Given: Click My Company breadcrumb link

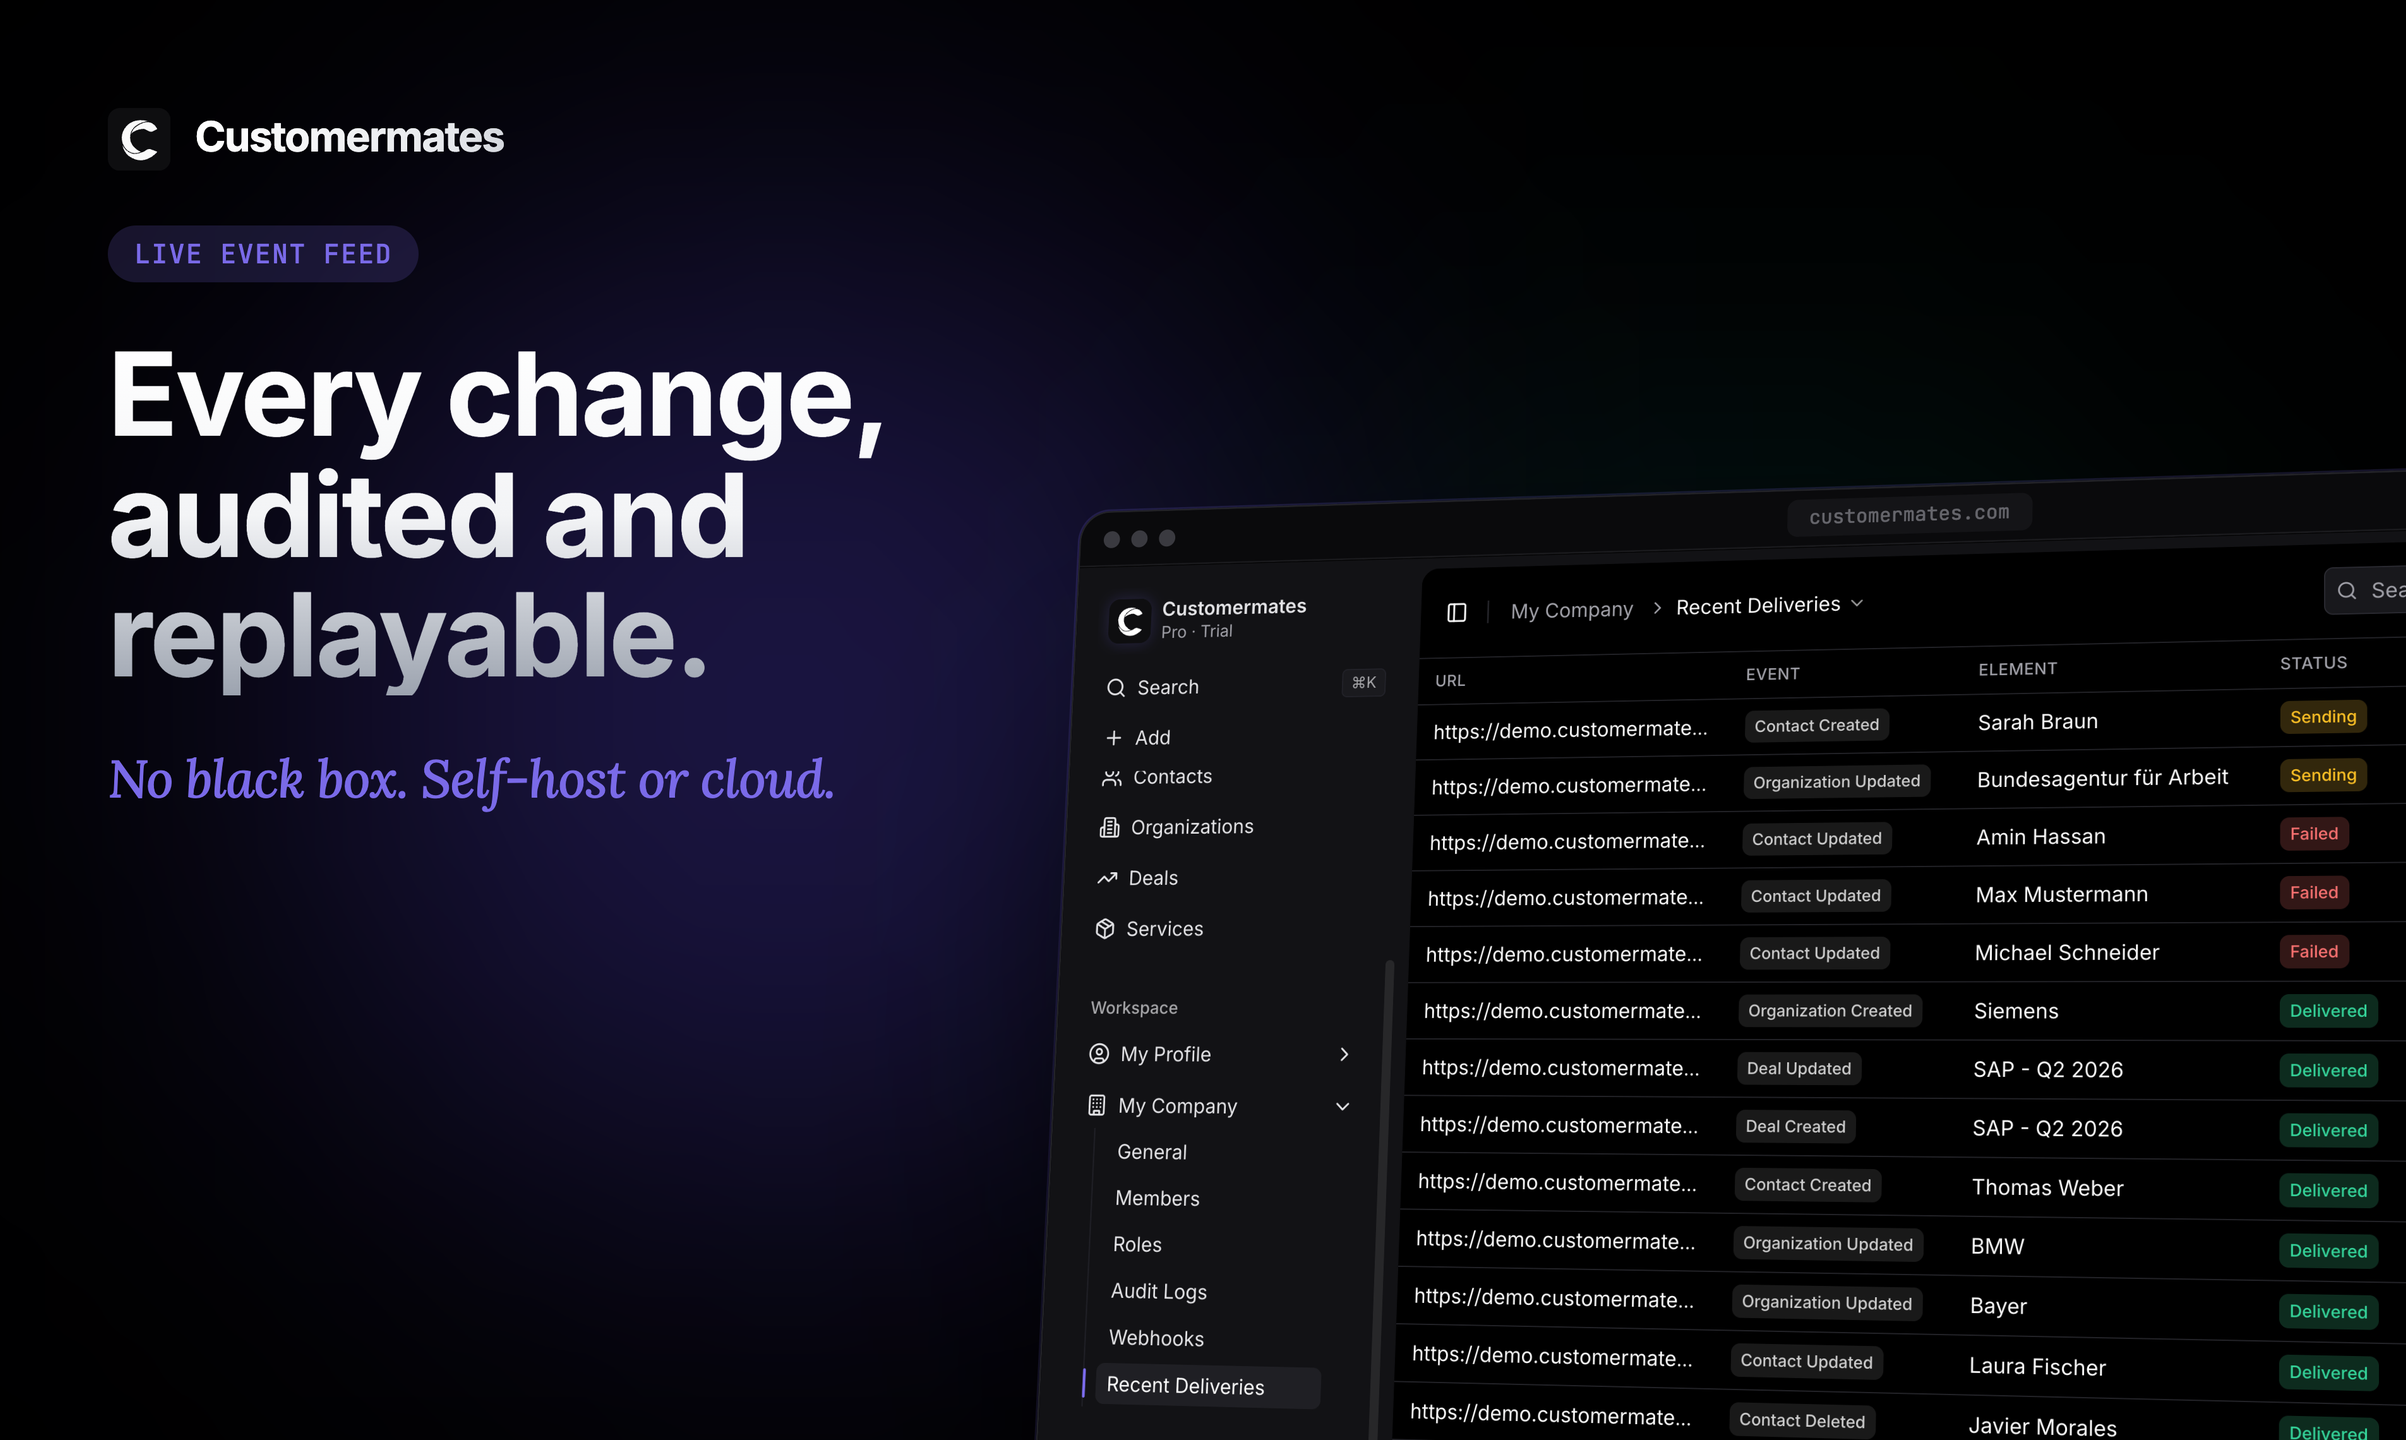Looking at the screenshot, I should click(x=1571, y=610).
